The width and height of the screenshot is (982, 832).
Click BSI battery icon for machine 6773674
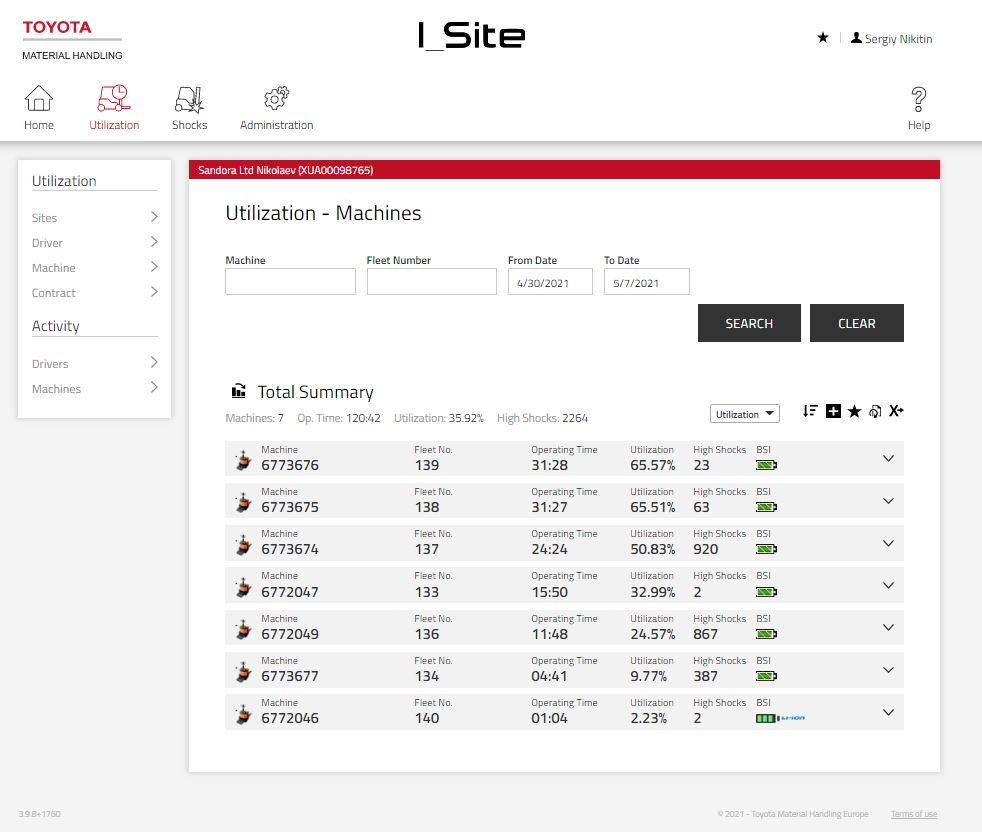767,549
